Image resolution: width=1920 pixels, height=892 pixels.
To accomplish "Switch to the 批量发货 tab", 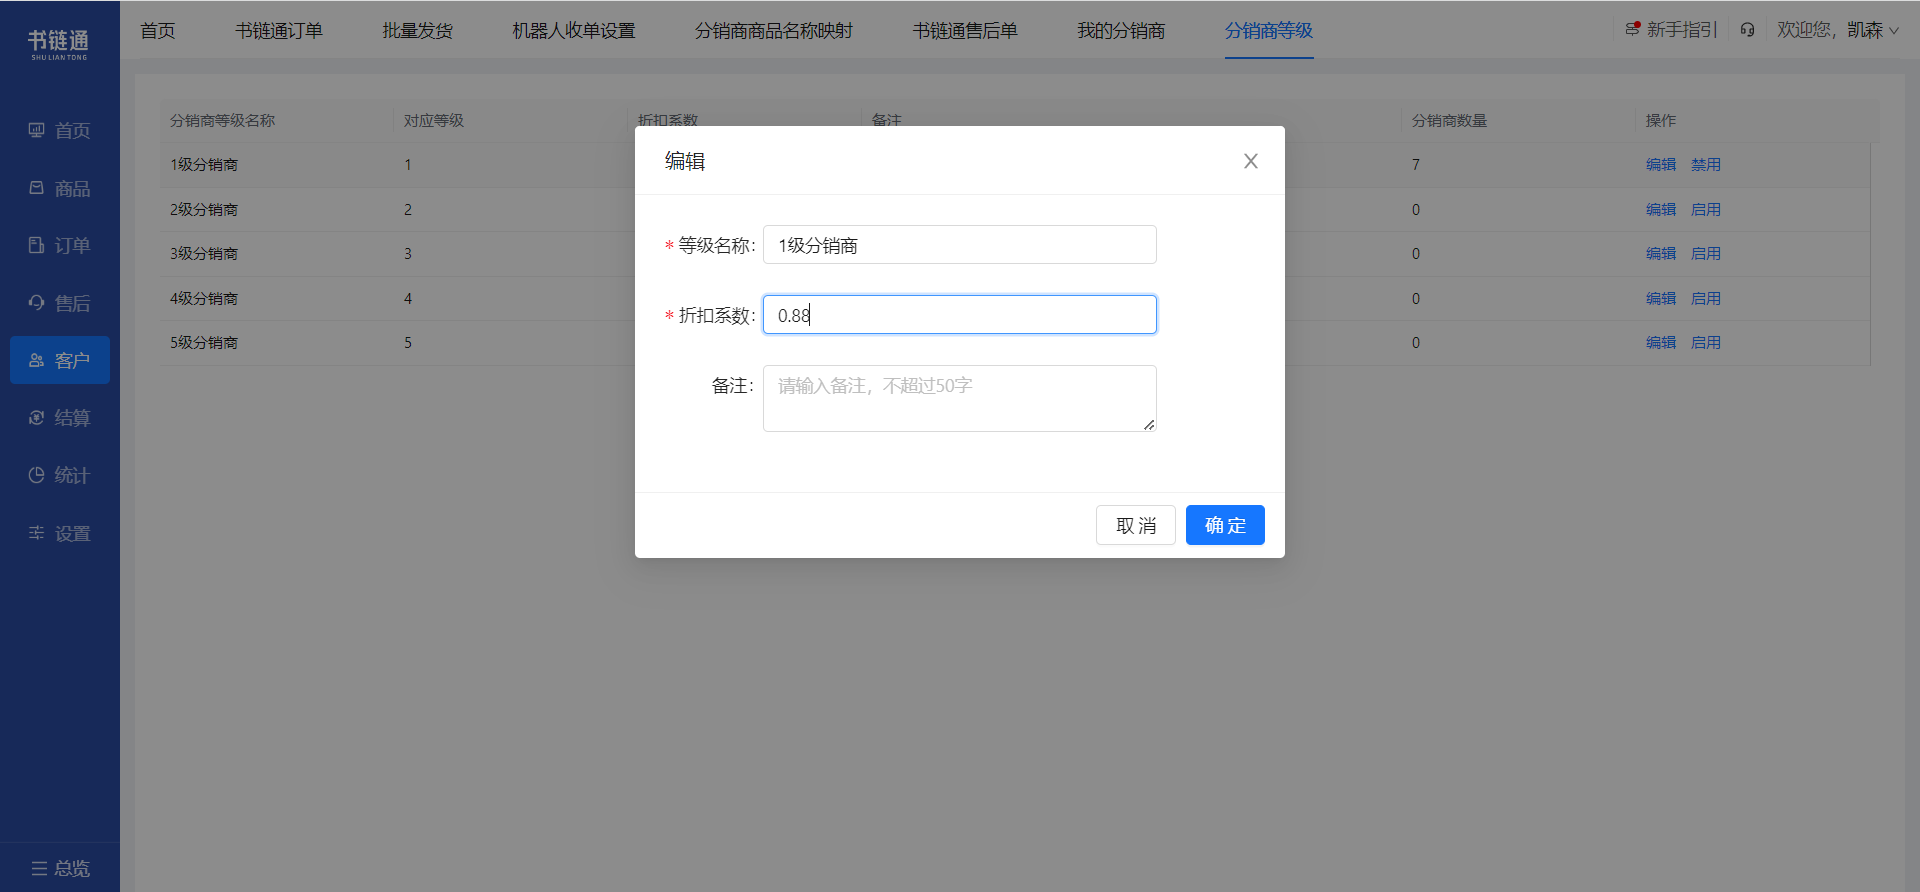I will pos(417,31).
